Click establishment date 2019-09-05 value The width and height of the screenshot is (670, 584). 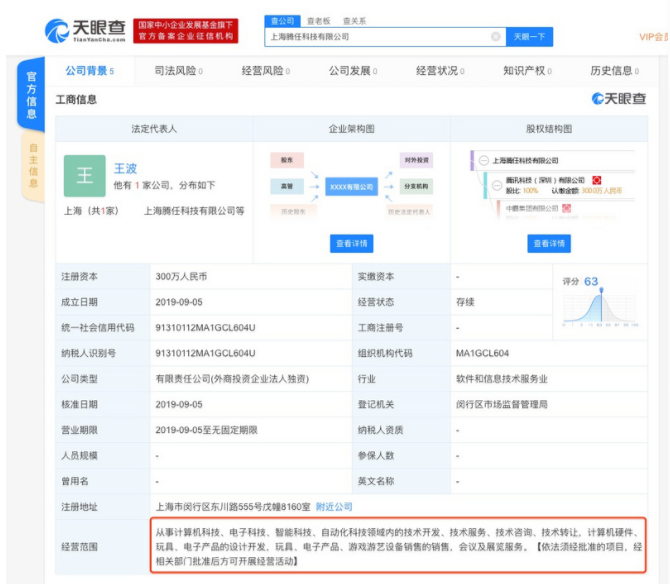pyautogui.click(x=179, y=302)
